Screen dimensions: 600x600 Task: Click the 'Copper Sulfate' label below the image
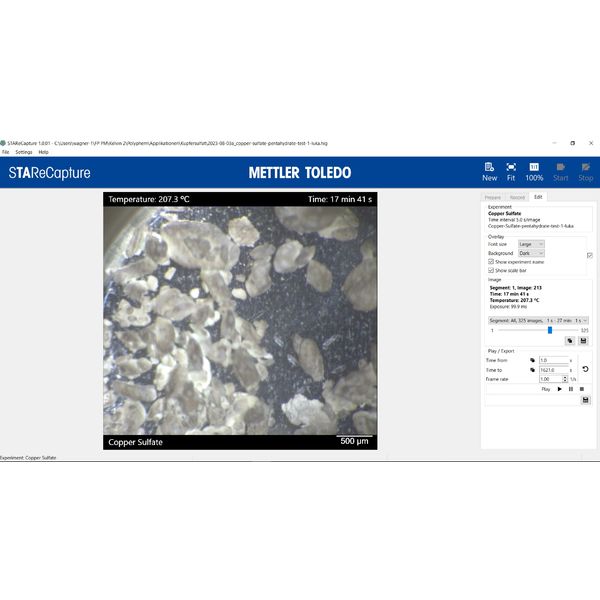point(135,442)
